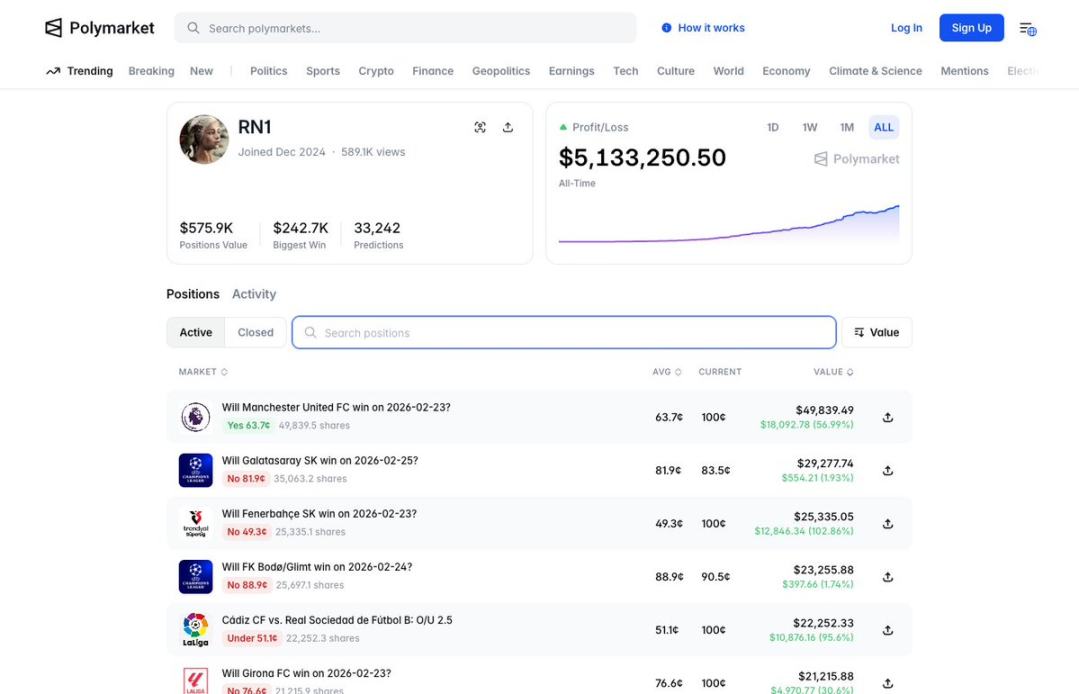Click the share icon in RN1 profile card
The height and width of the screenshot is (694, 1079).
[x=508, y=127]
